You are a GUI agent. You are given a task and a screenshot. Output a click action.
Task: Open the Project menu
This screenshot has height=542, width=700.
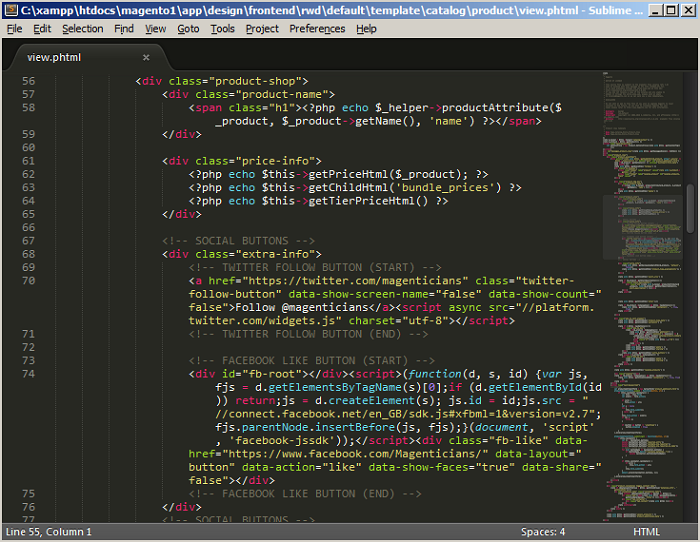(262, 29)
